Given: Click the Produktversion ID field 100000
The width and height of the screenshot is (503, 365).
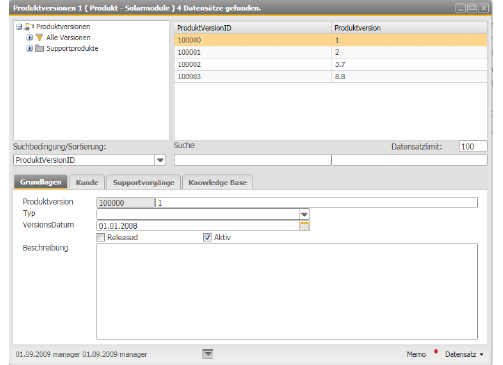Looking at the screenshot, I should point(126,203).
